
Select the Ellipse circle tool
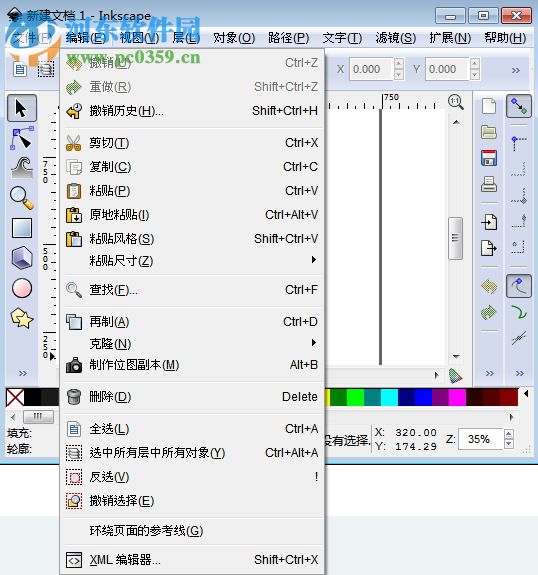[x=22, y=288]
